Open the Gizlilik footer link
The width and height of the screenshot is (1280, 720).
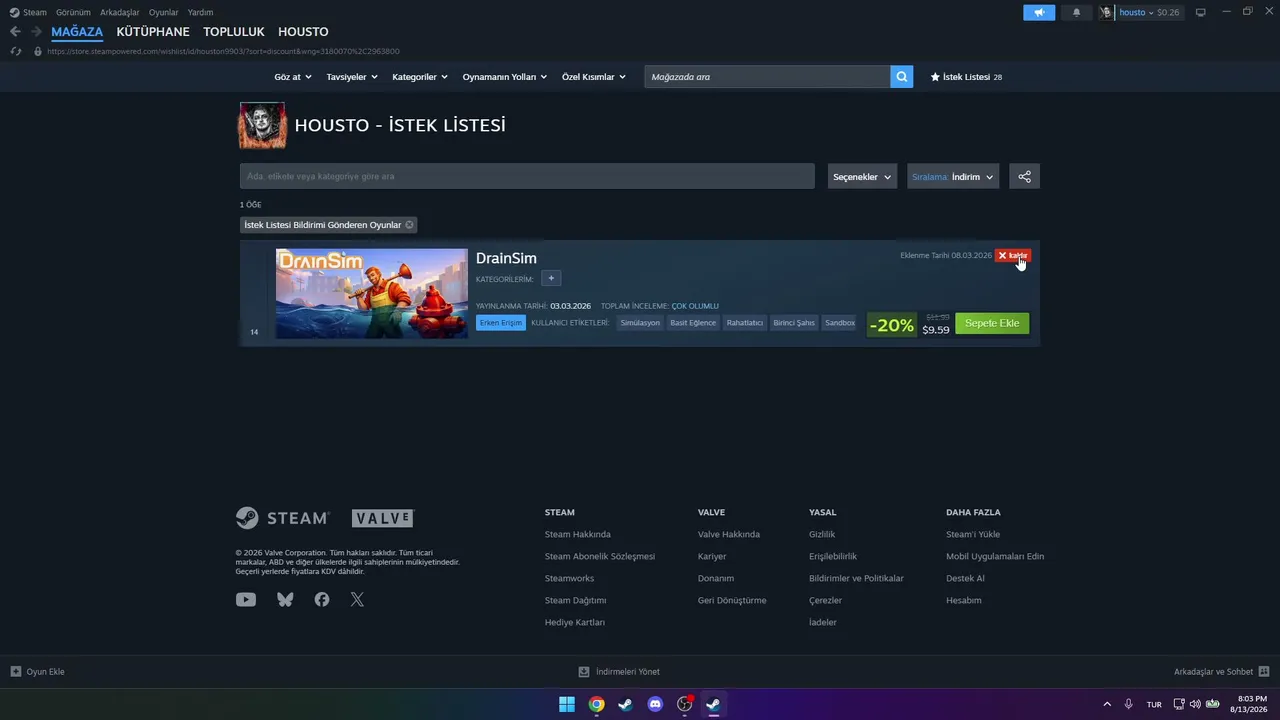(822, 534)
